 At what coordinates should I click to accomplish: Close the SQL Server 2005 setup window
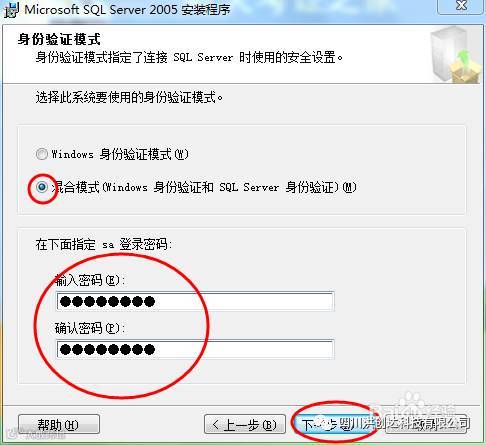461,6
